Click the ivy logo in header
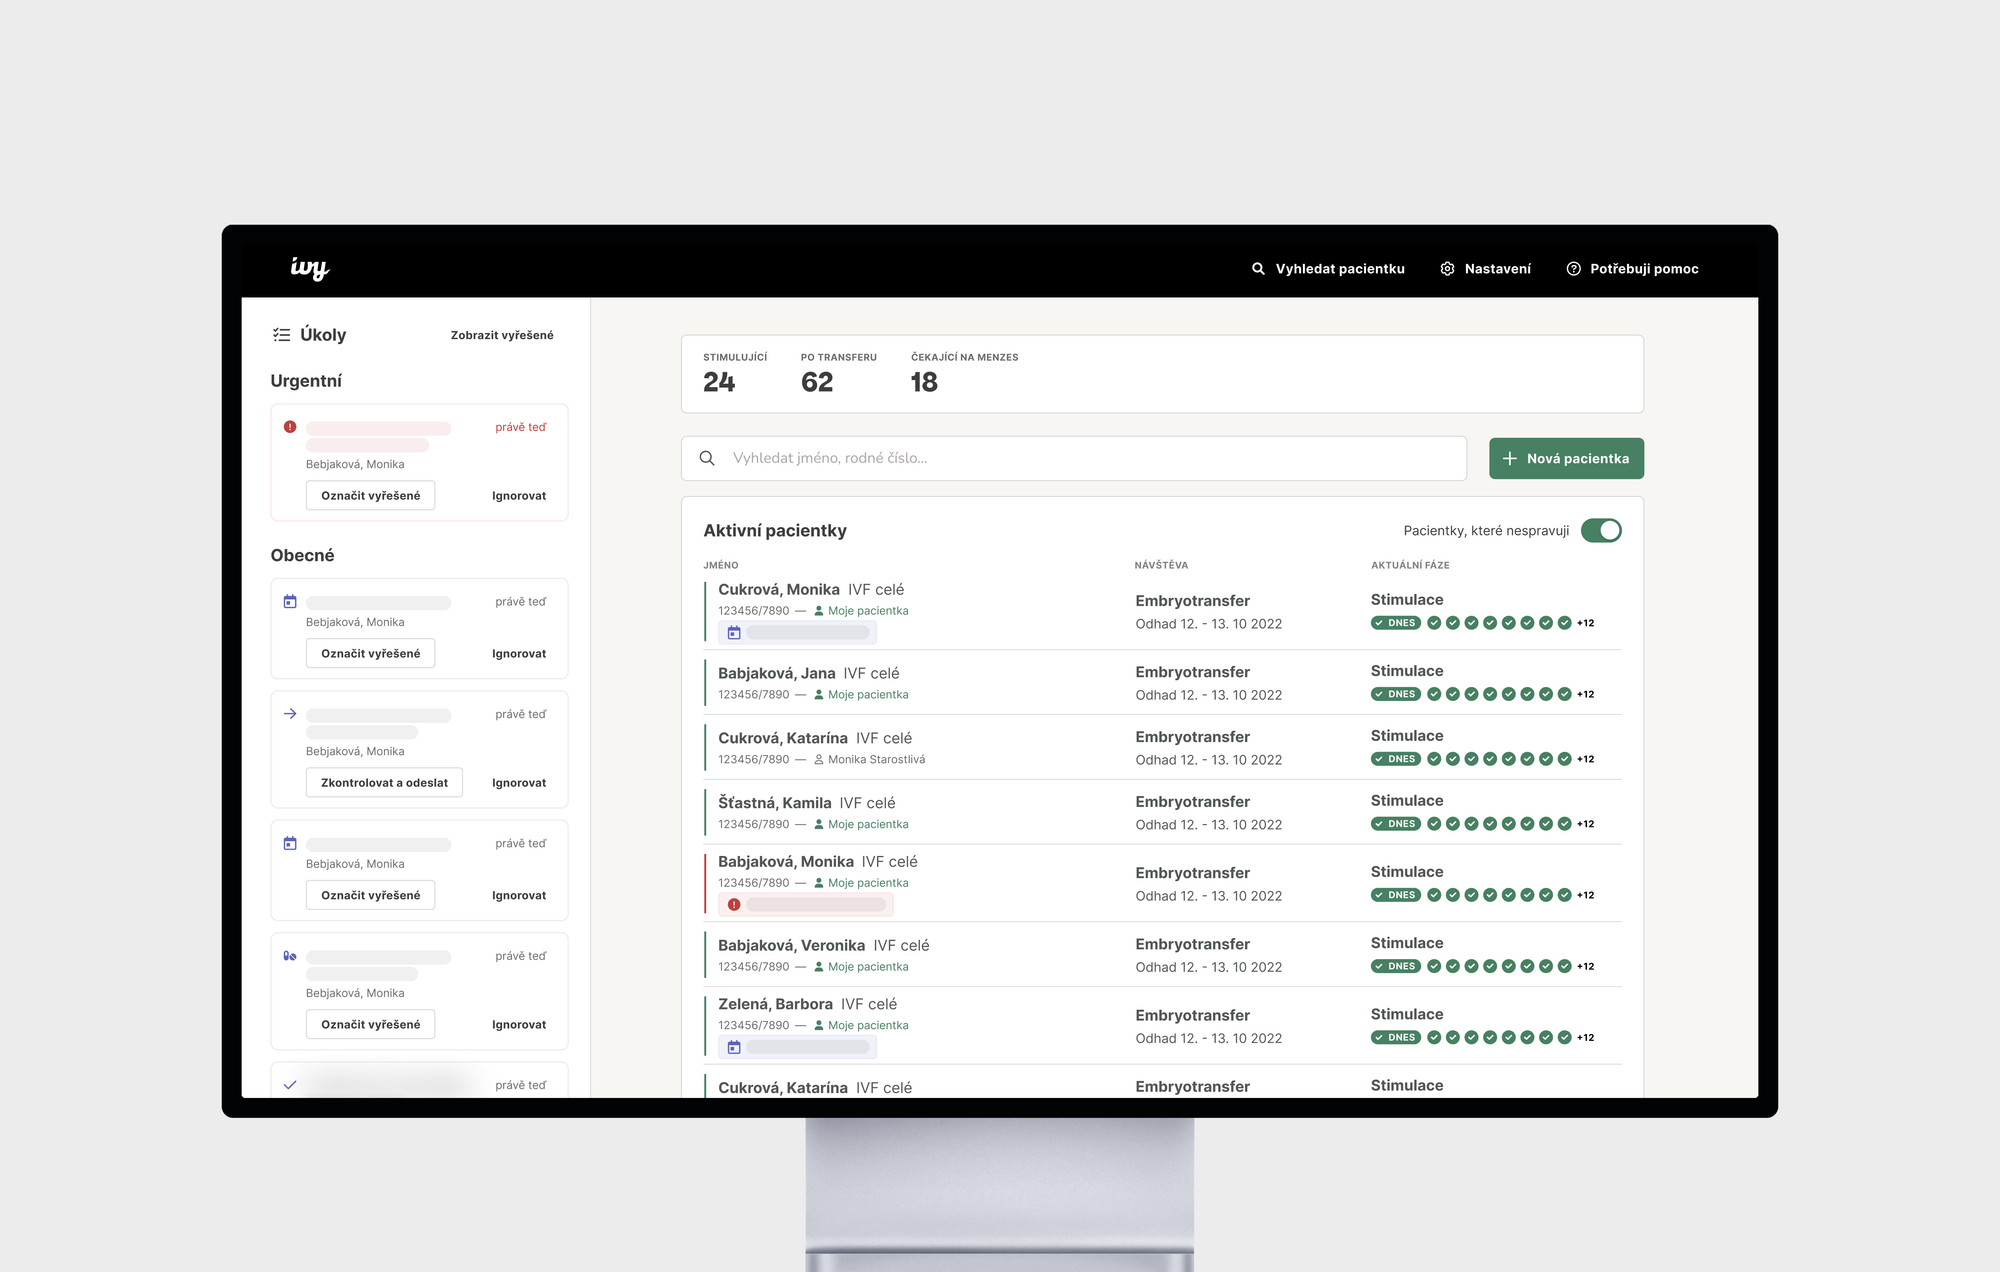This screenshot has width=2000, height=1272. pos(309,268)
